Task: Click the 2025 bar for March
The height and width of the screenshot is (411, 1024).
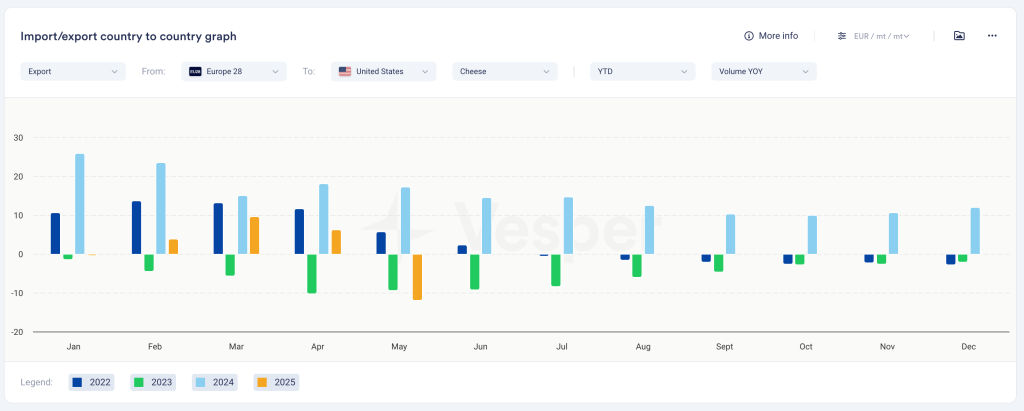Action: pyautogui.click(x=255, y=236)
